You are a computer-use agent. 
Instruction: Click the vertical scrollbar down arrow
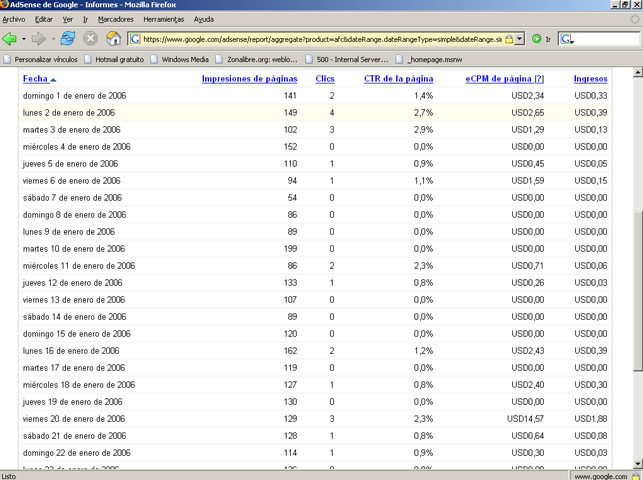[x=637, y=464]
